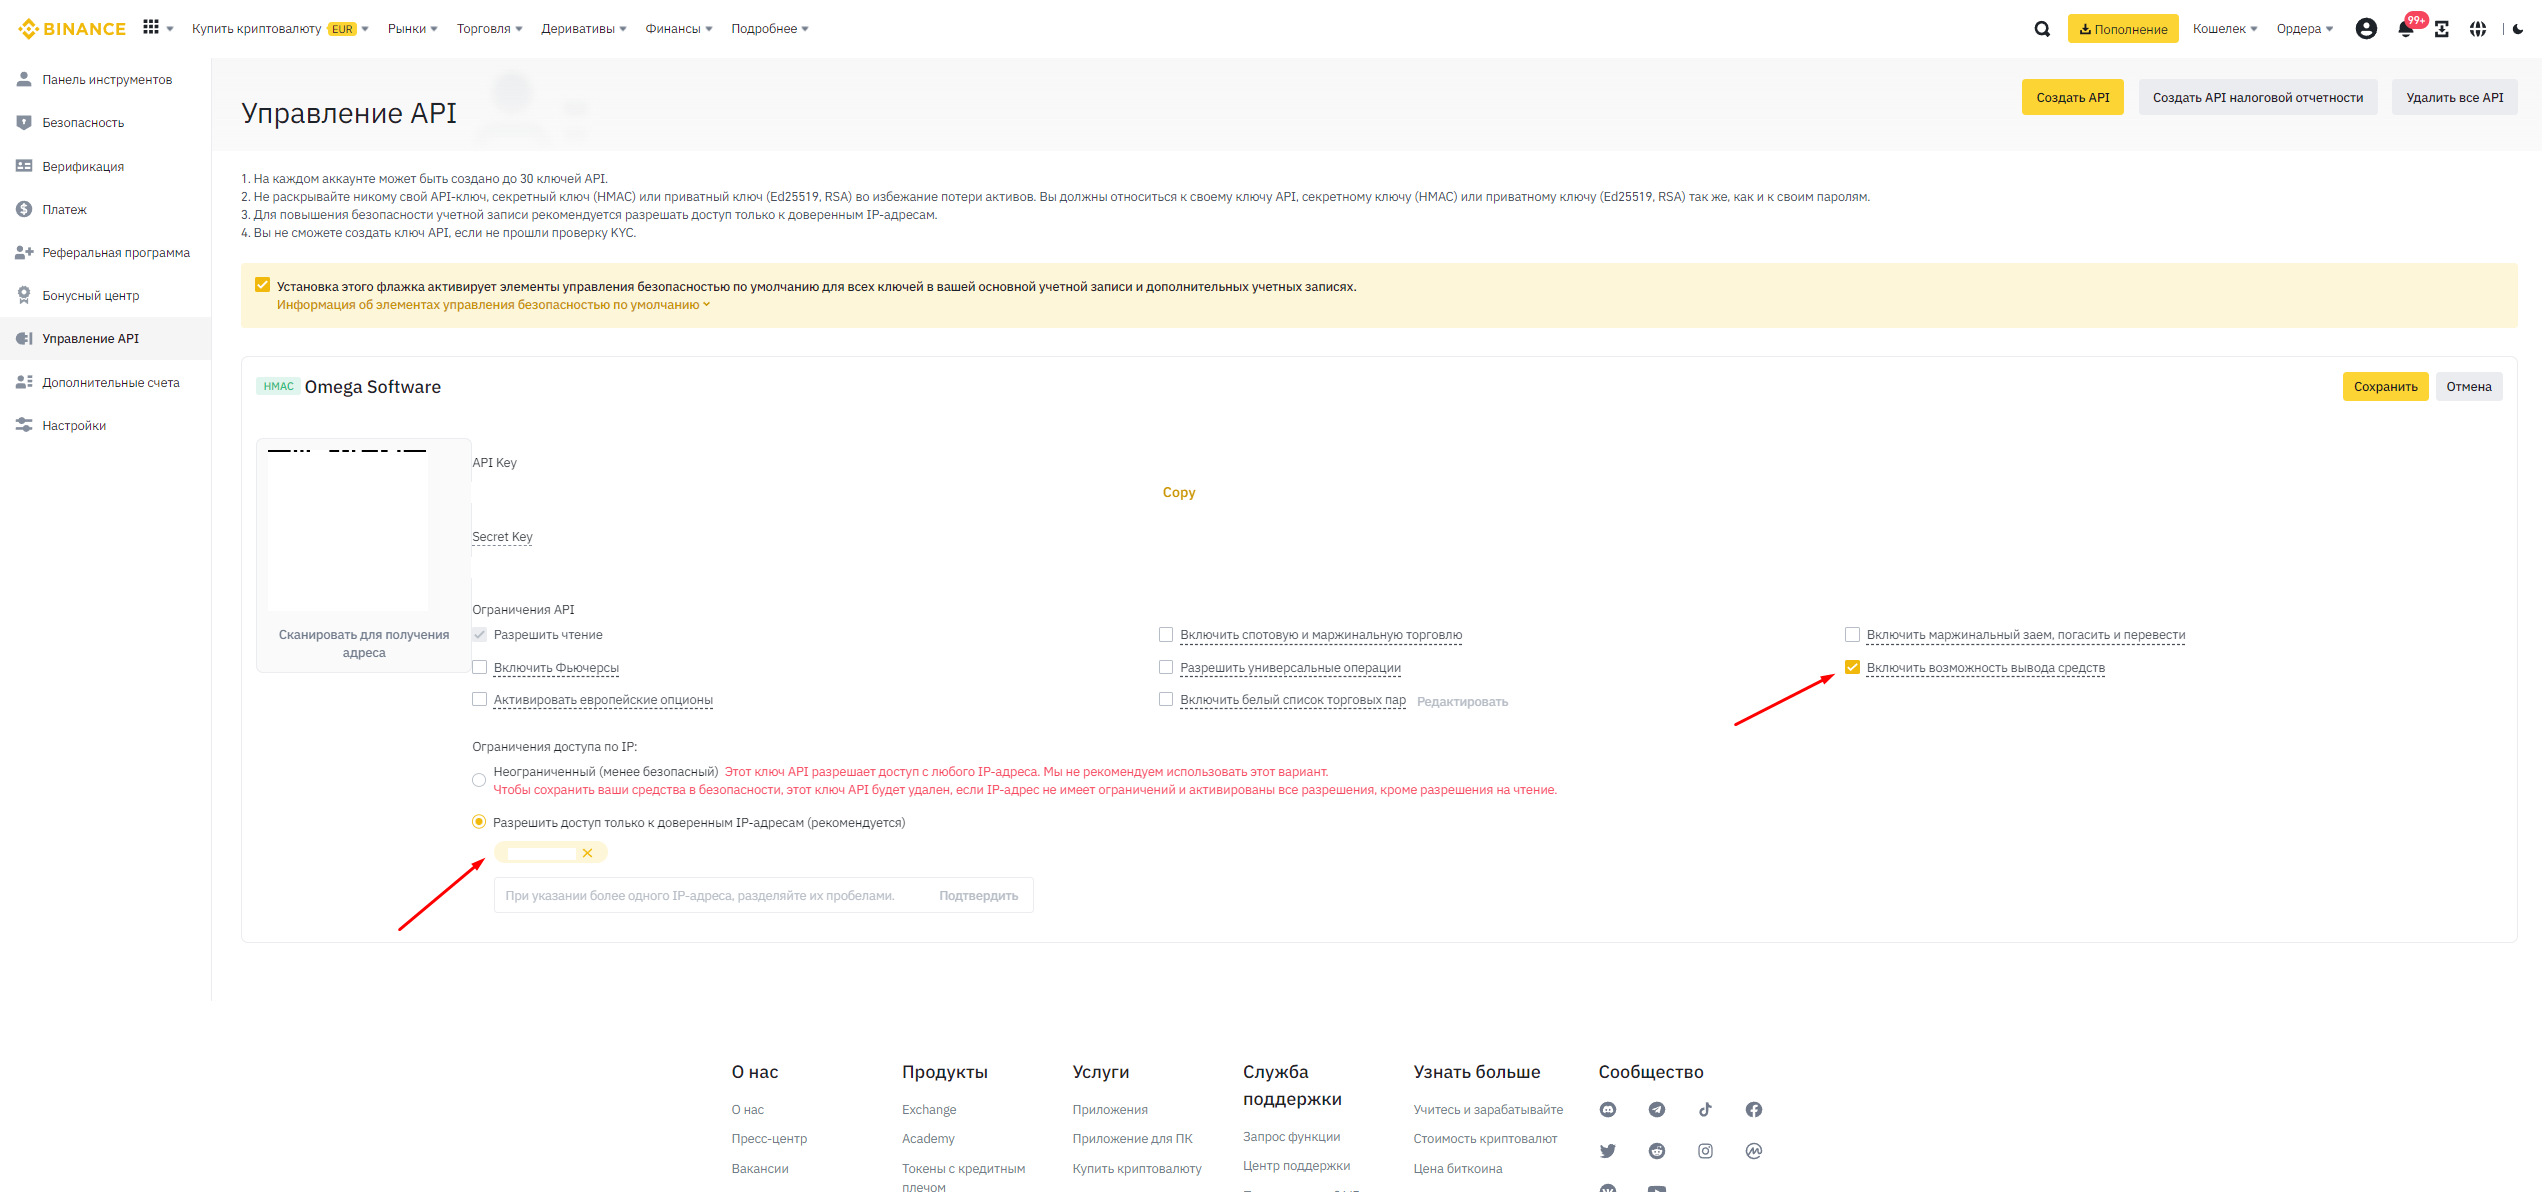The width and height of the screenshot is (2542, 1192).
Task: Remove the trusted IP address tag
Action: (x=587, y=853)
